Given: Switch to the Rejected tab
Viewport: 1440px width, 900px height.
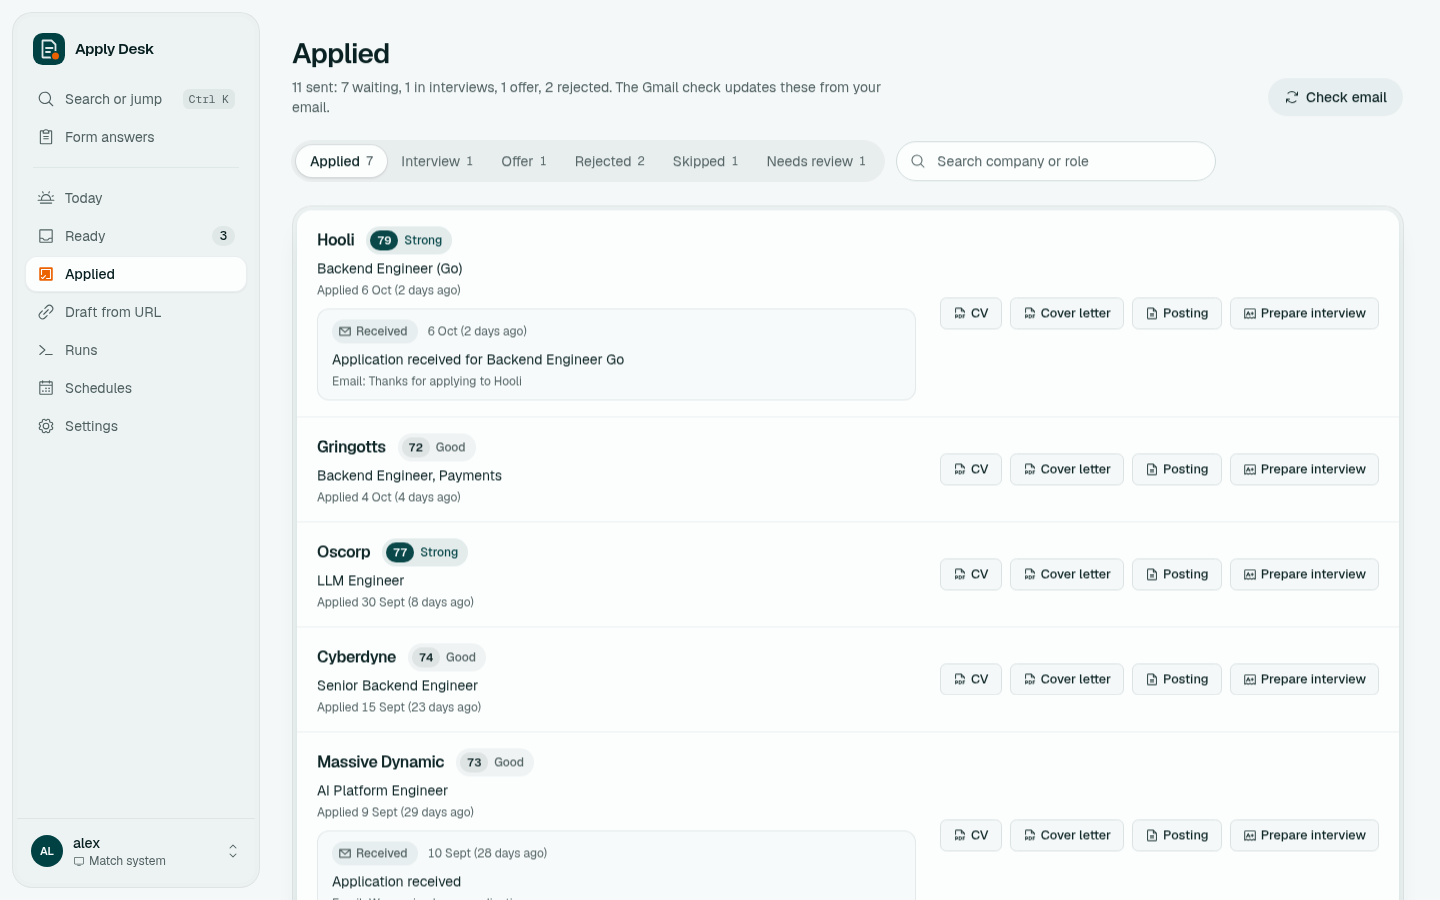Looking at the screenshot, I should 610,161.
